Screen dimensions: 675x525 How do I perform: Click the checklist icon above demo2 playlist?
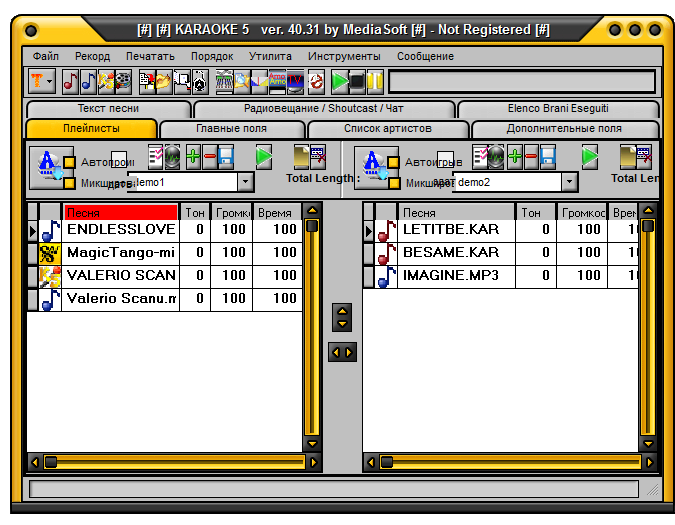(480, 156)
